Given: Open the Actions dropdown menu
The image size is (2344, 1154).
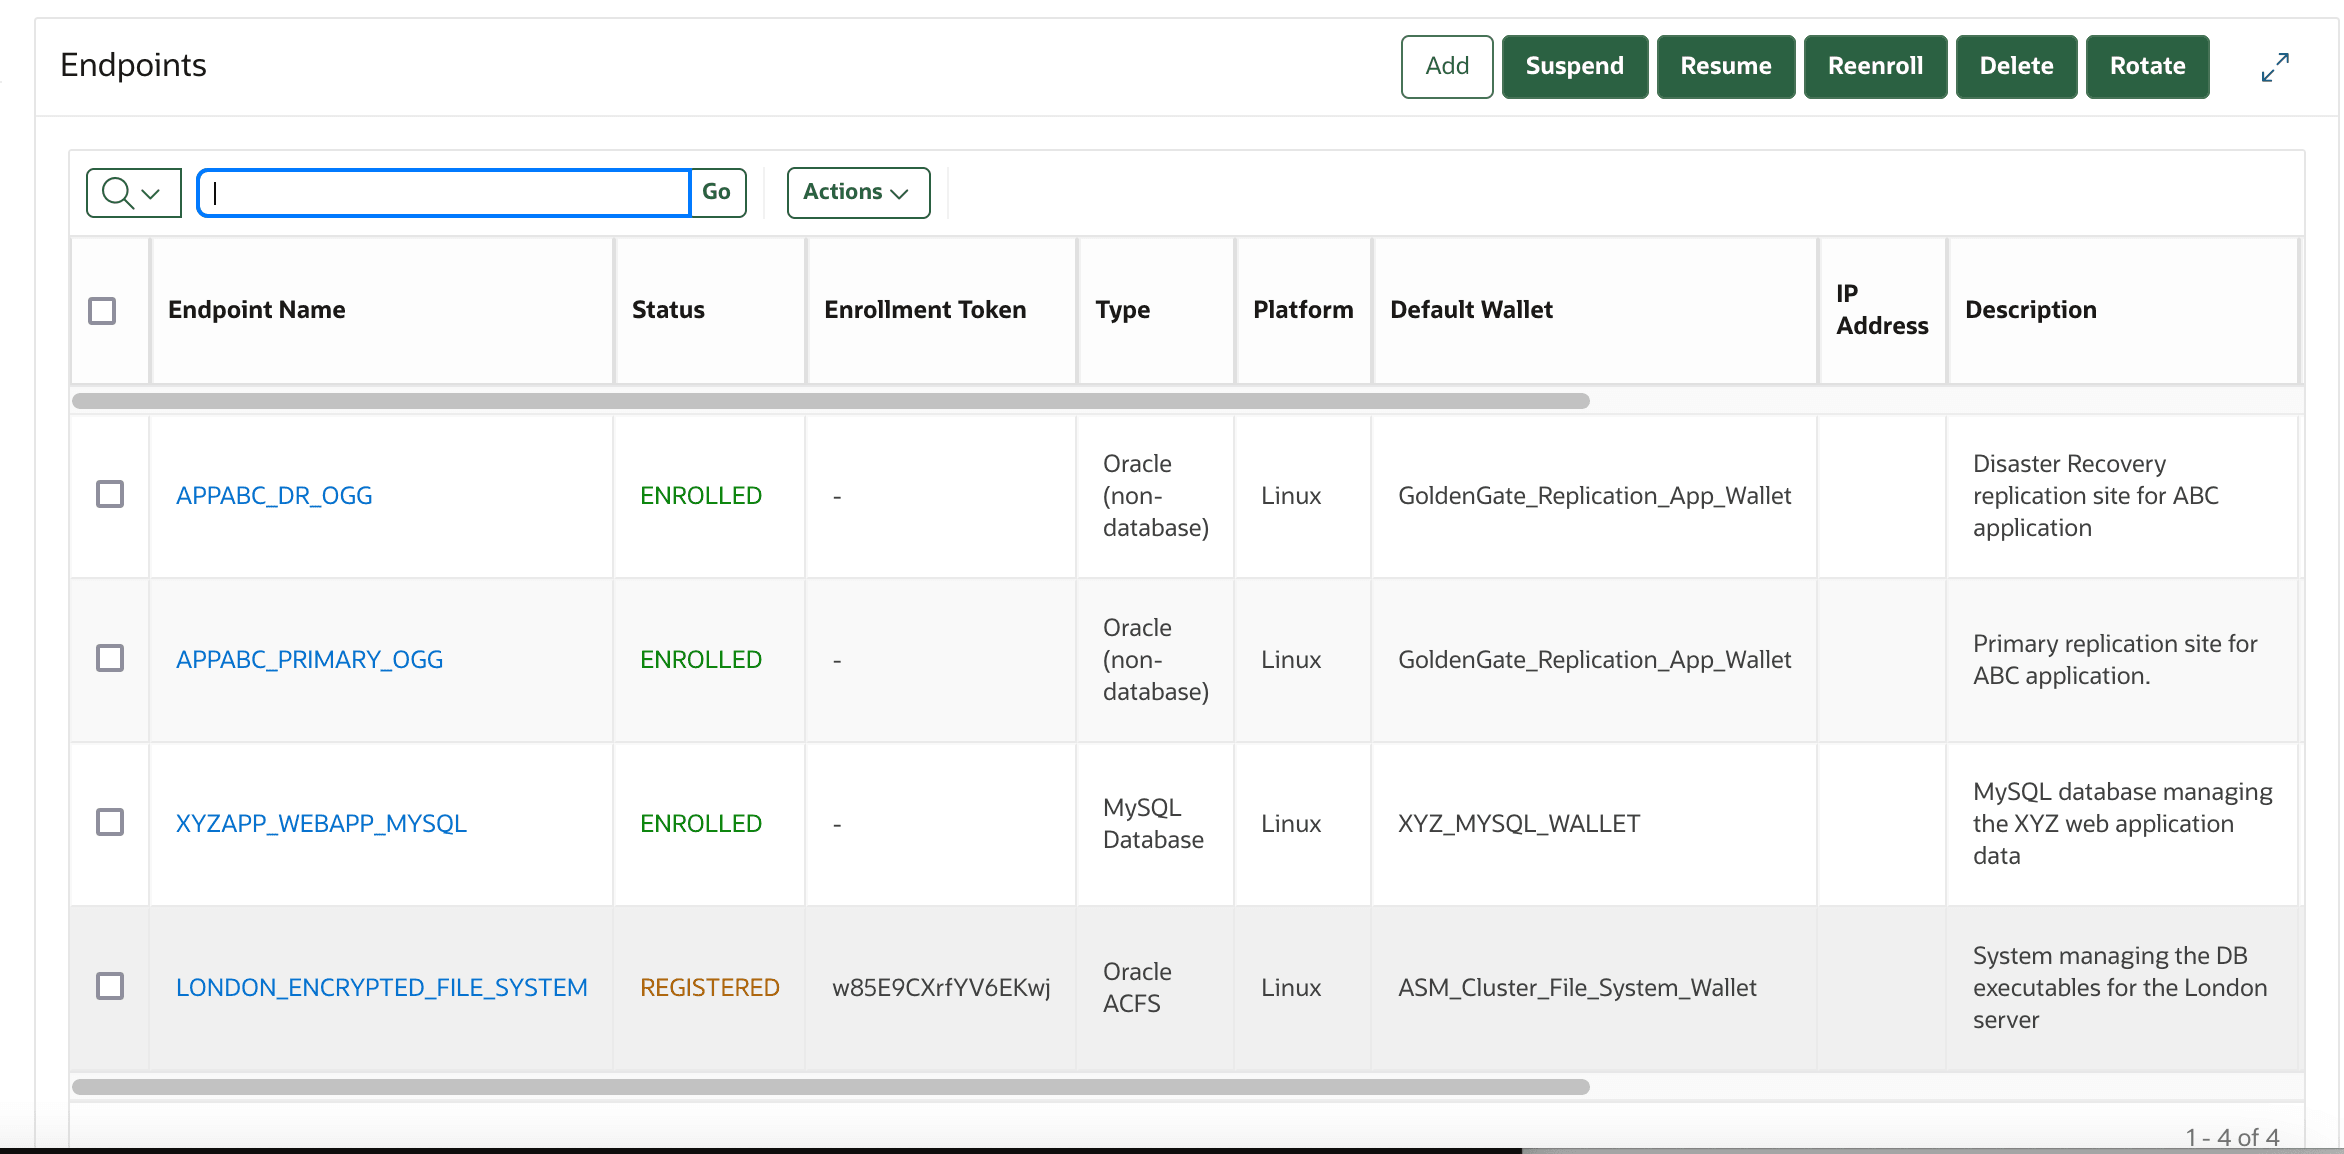Looking at the screenshot, I should 857,192.
